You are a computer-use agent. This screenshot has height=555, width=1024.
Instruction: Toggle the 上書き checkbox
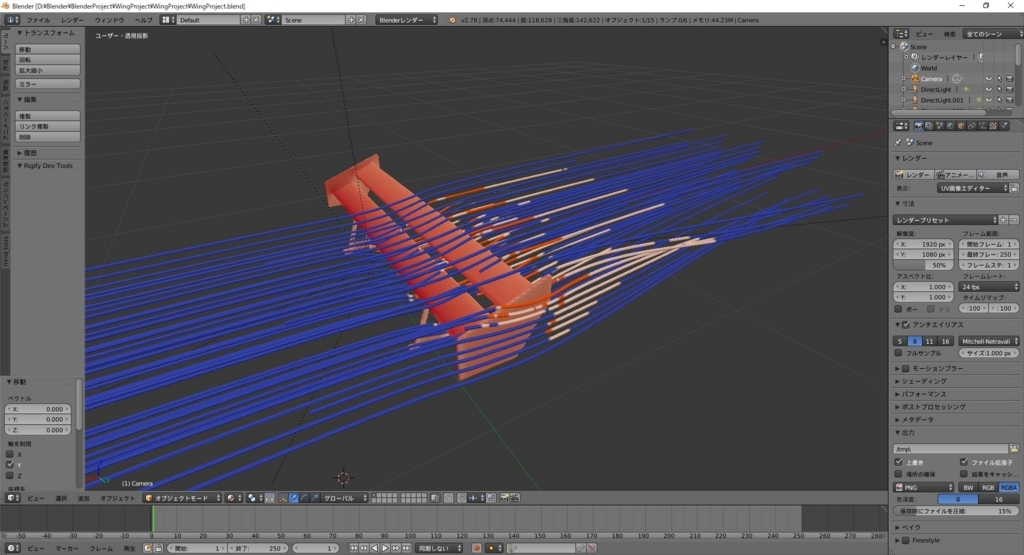pyautogui.click(x=899, y=462)
